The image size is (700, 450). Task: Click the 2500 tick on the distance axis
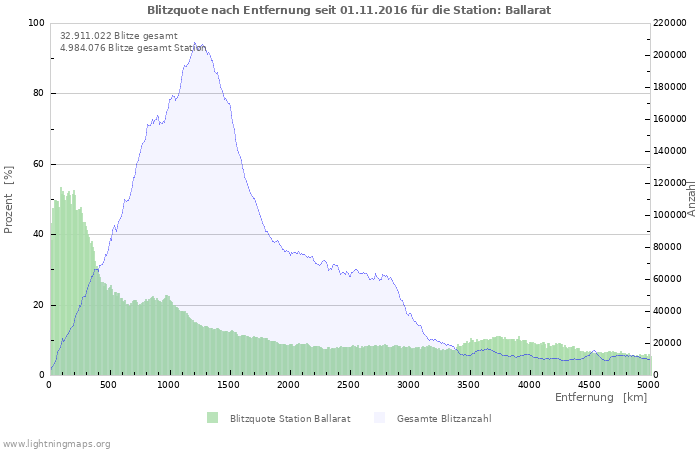(349, 384)
